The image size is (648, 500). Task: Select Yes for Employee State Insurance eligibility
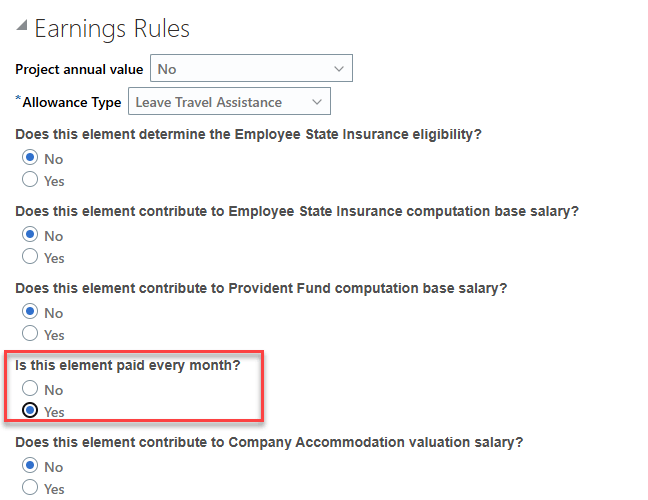coord(30,180)
